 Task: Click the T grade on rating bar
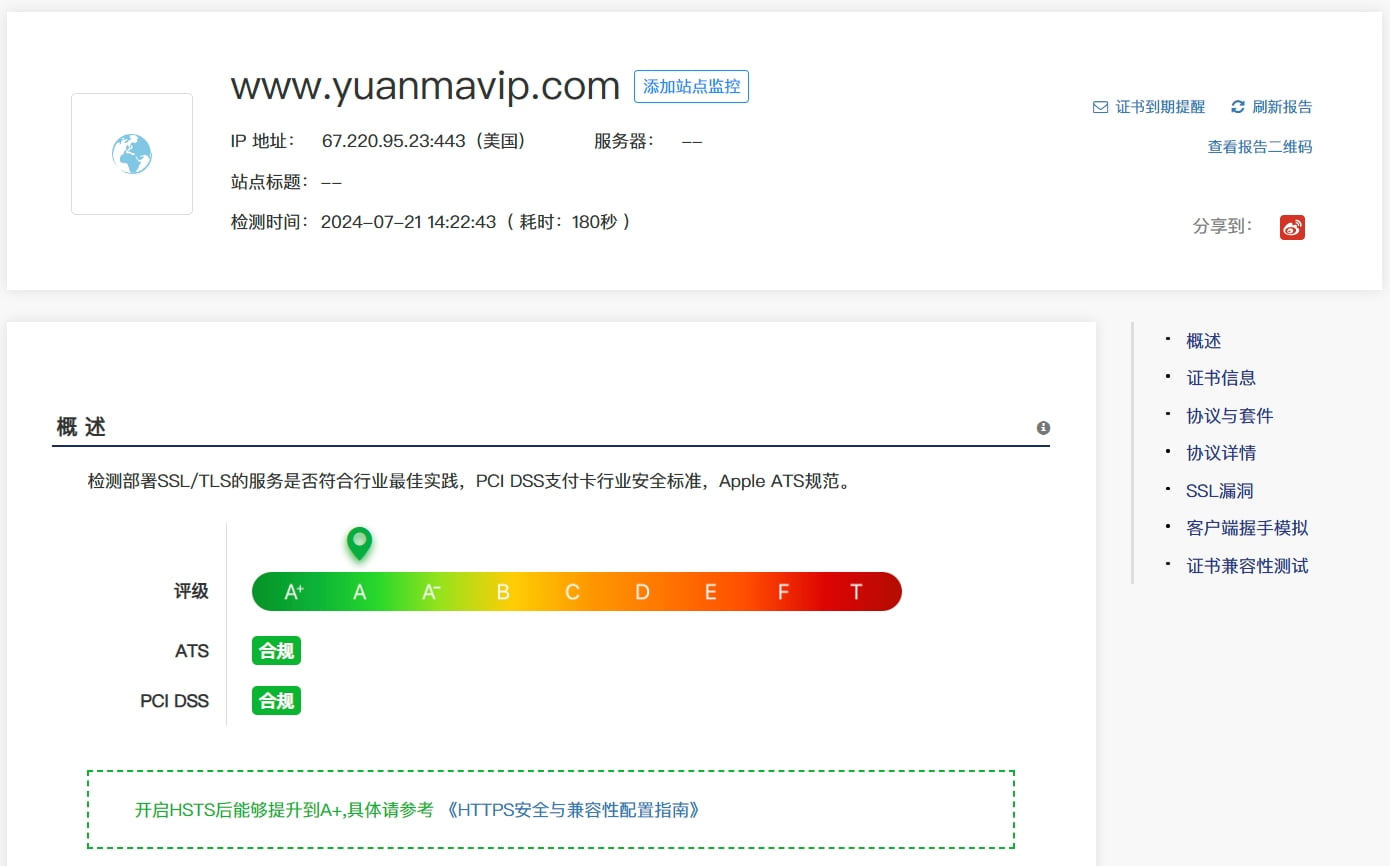pos(856,592)
